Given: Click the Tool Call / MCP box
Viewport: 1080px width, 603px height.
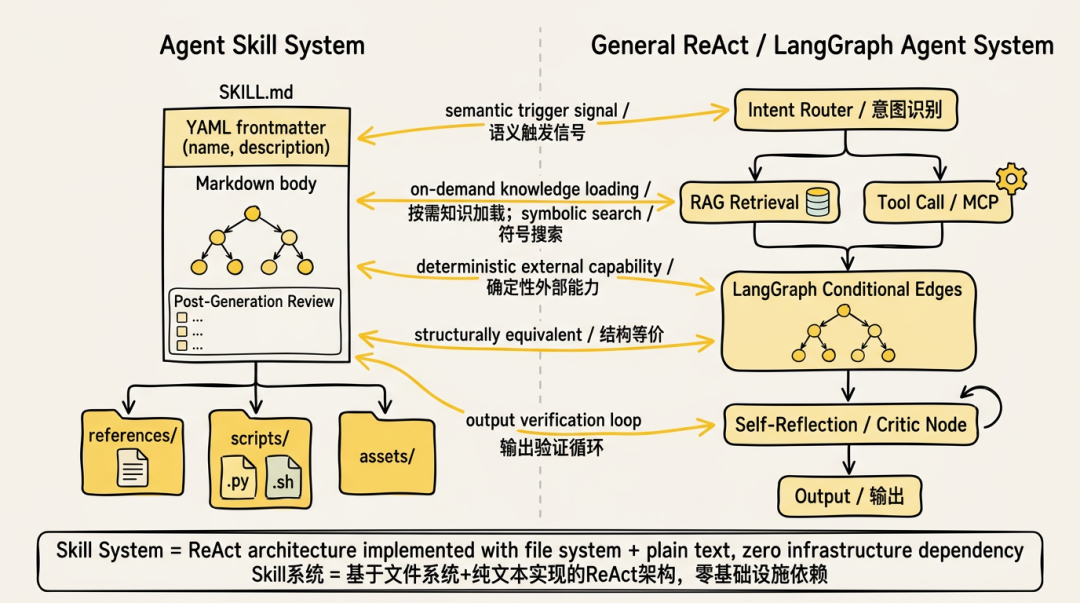Looking at the screenshot, I should point(938,202).
